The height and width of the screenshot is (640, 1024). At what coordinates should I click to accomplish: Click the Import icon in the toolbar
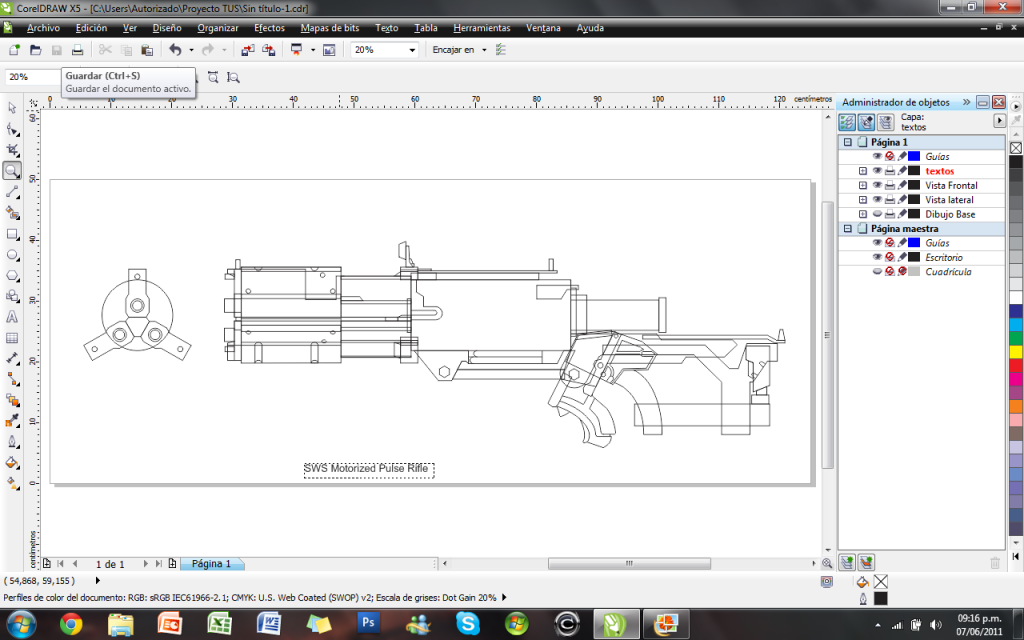248,50
